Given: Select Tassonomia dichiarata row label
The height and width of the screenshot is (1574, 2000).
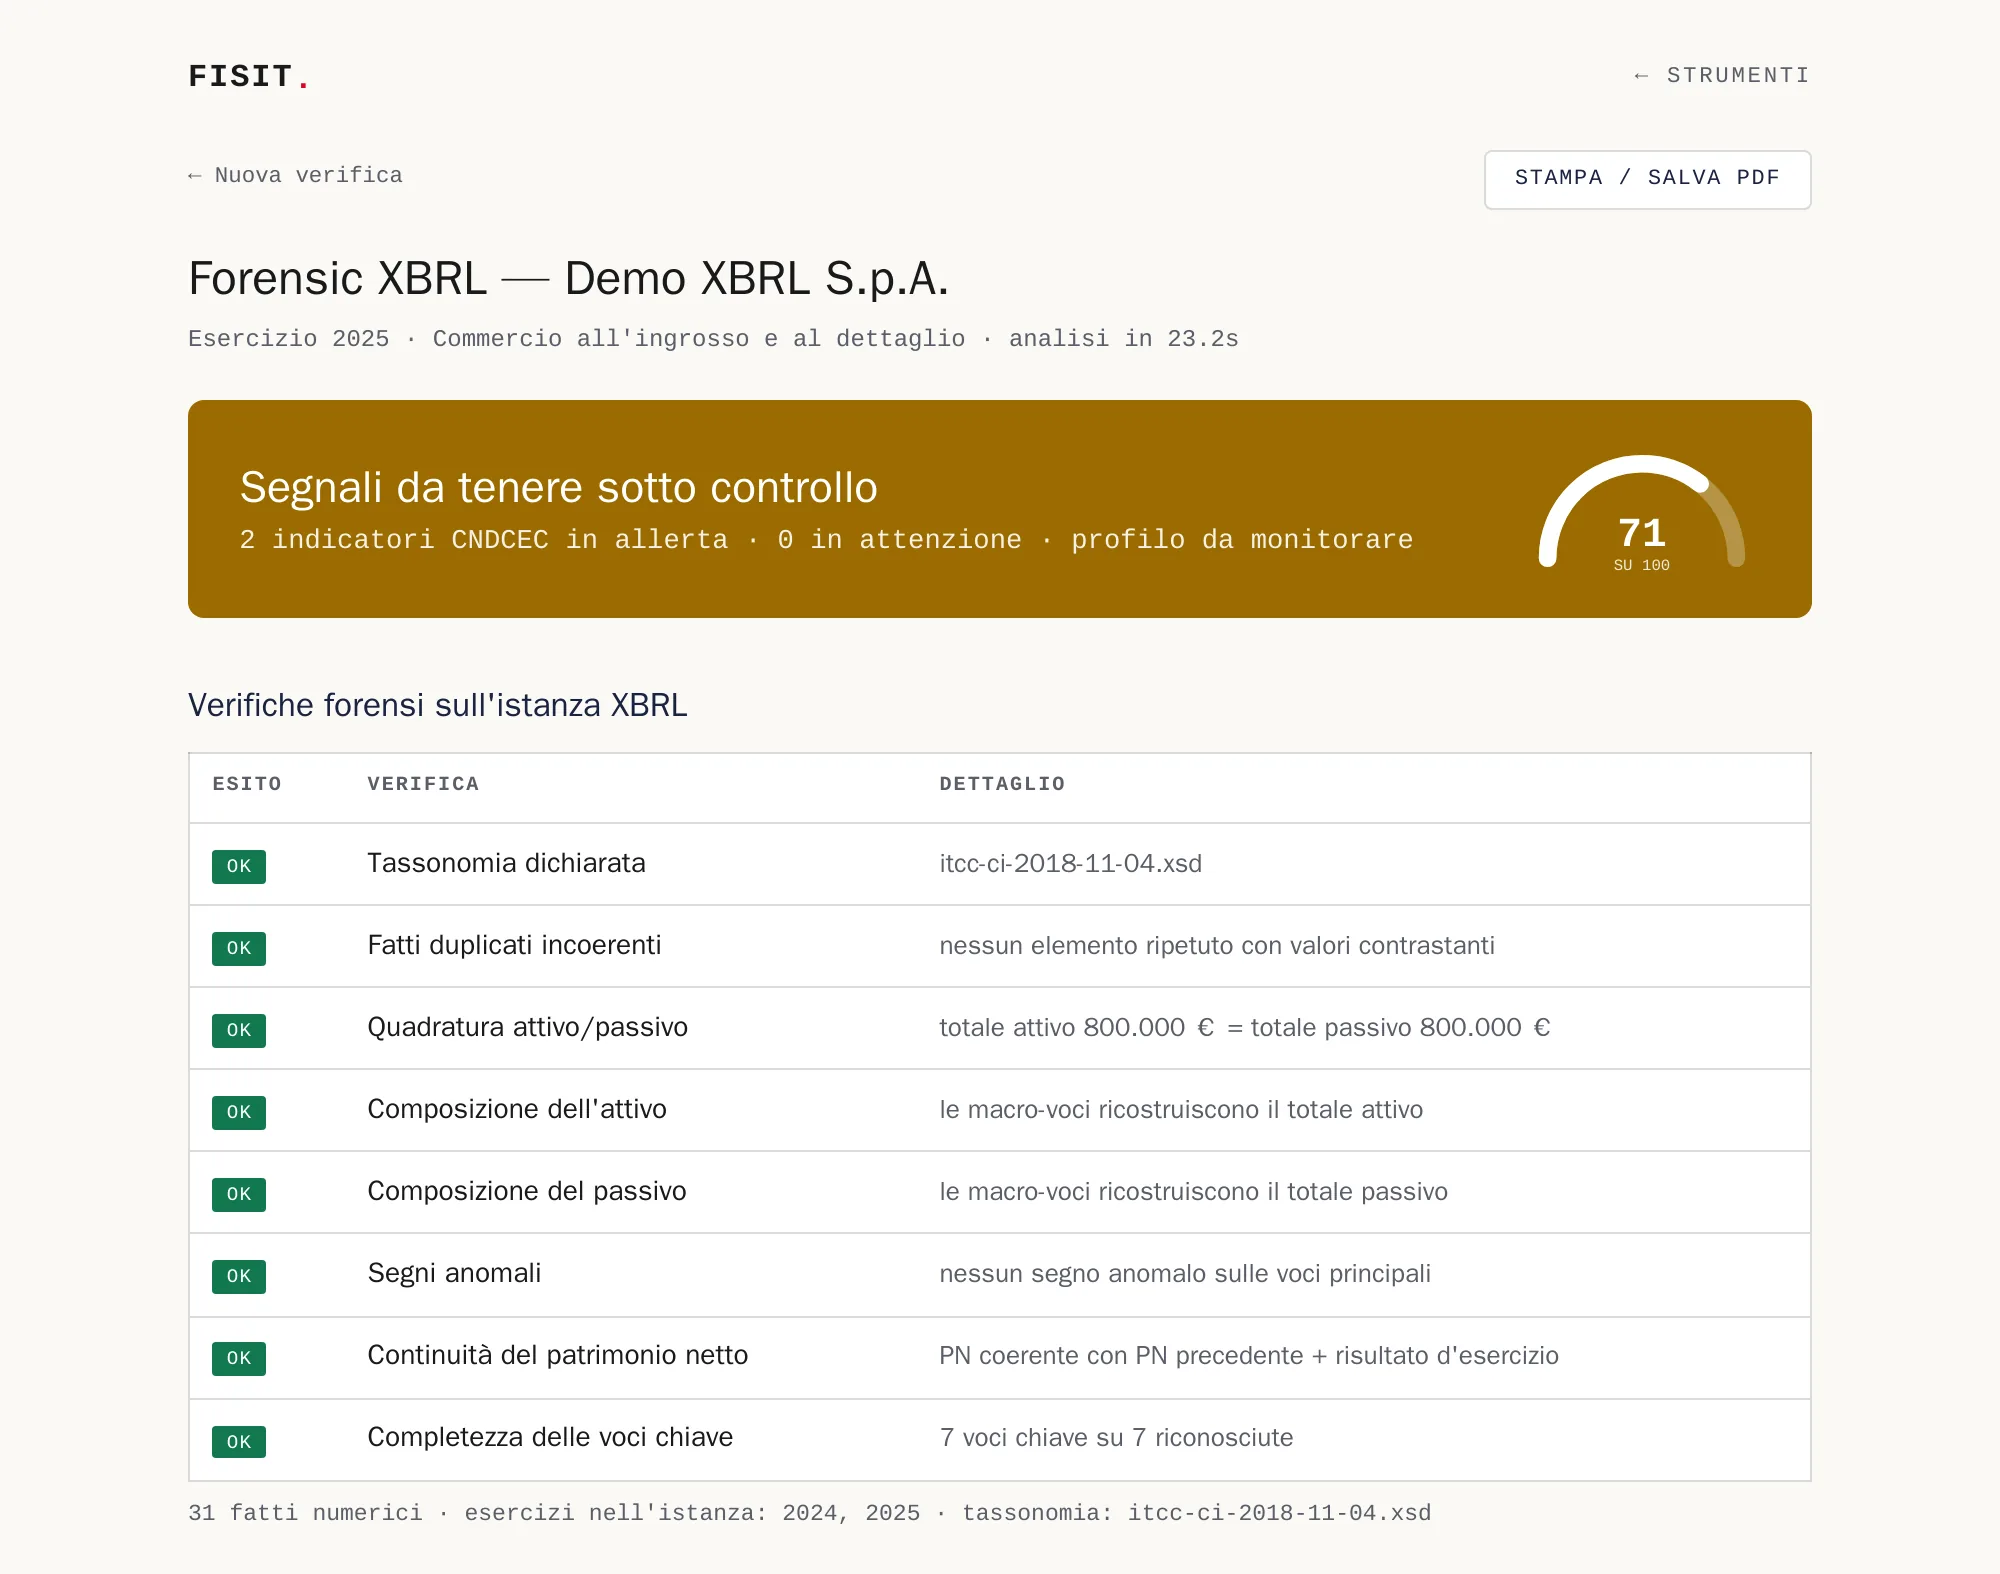Looking at the screenshot, I should [x=506, y=863].
